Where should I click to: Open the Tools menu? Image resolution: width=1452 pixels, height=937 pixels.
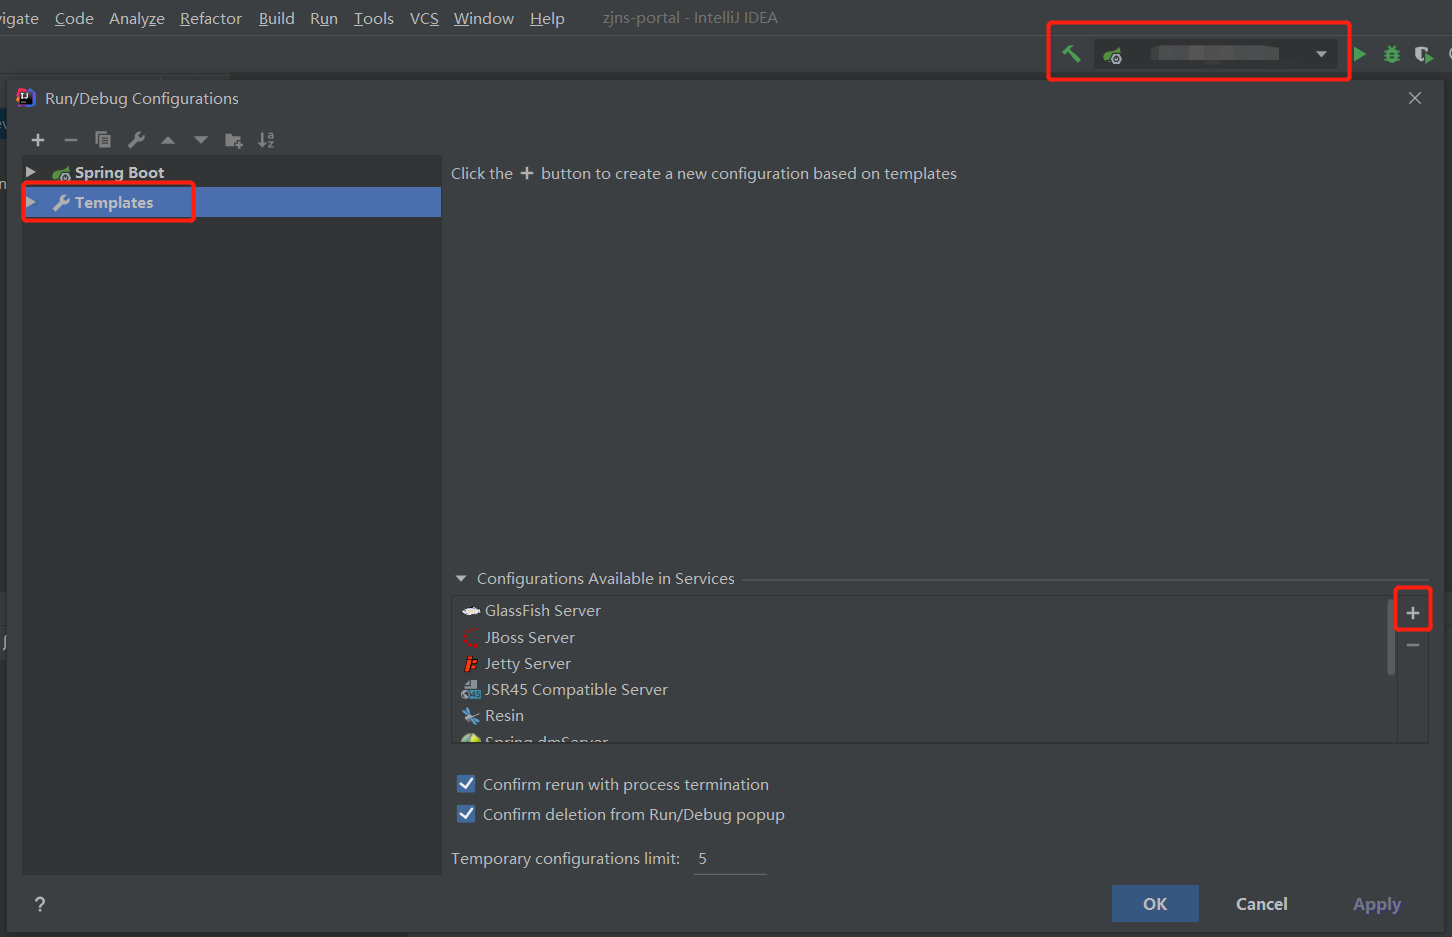374,18
